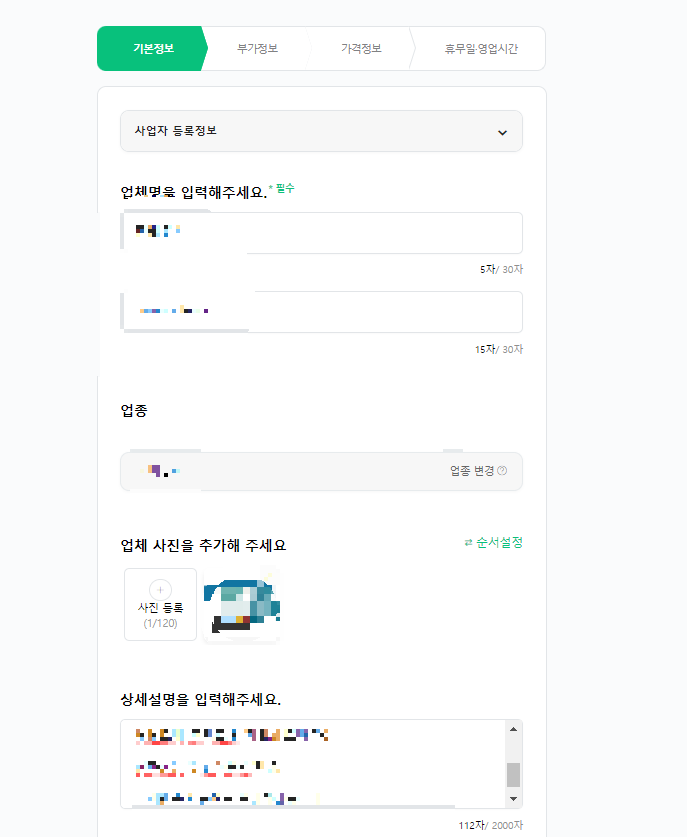Select the uploaded business photo thumbnail
Image resolution: width=687 pixels, height=837 pixels.
[240, 605]
